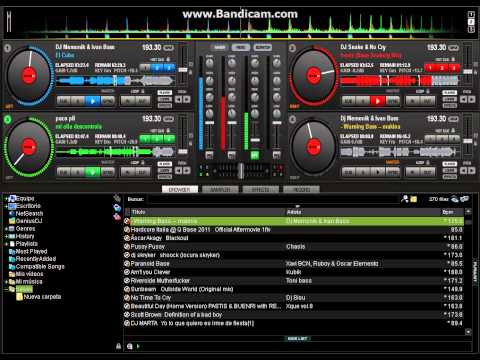The height and width of the screenshot is (360, 480).
Task: Hit the CUE button on deck 1
Action: coord(64,101)
